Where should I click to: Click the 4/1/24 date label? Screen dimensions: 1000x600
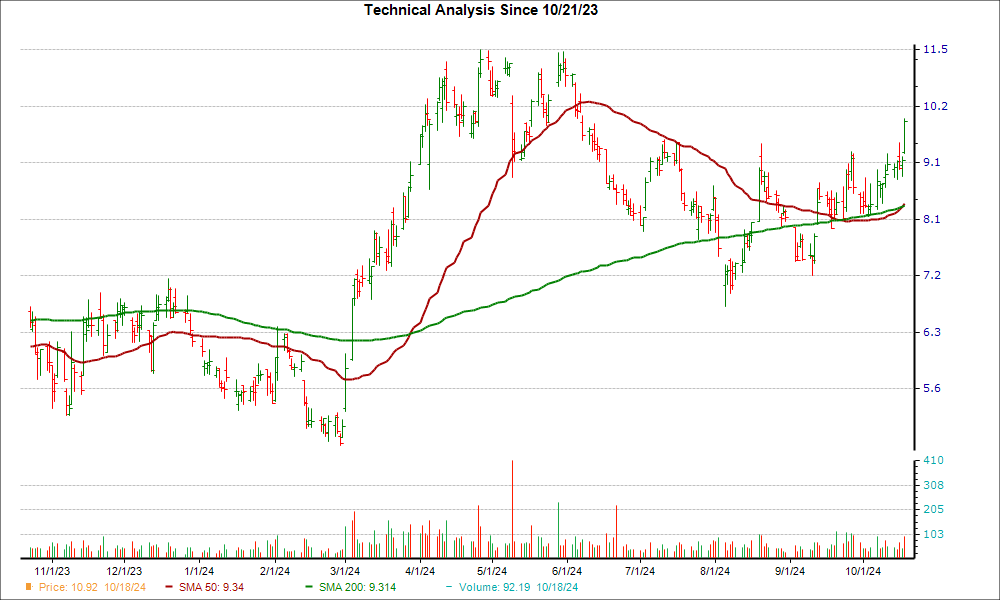420,571
